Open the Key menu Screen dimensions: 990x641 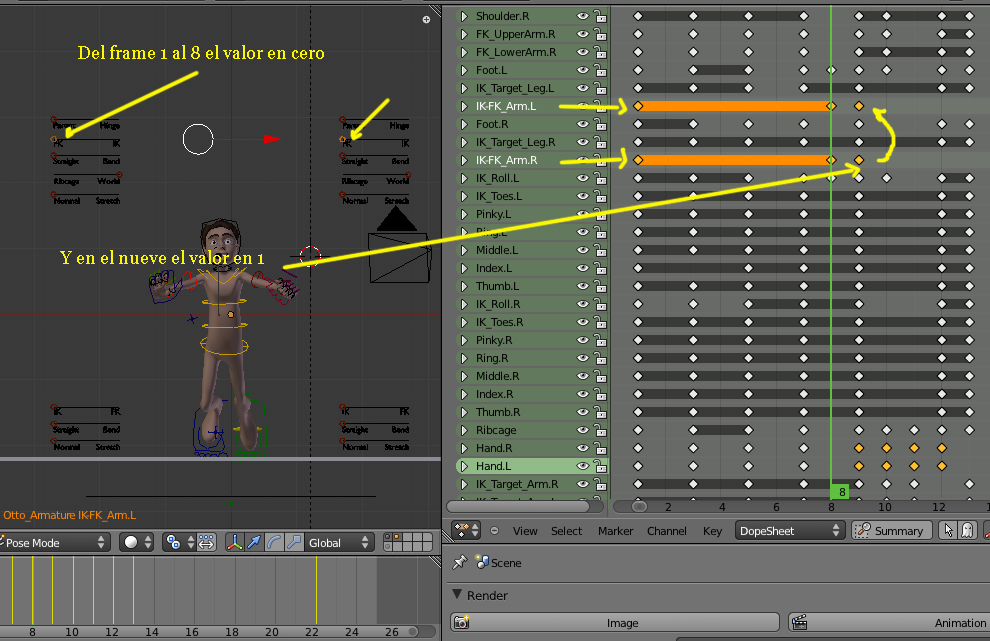[712, 530]
